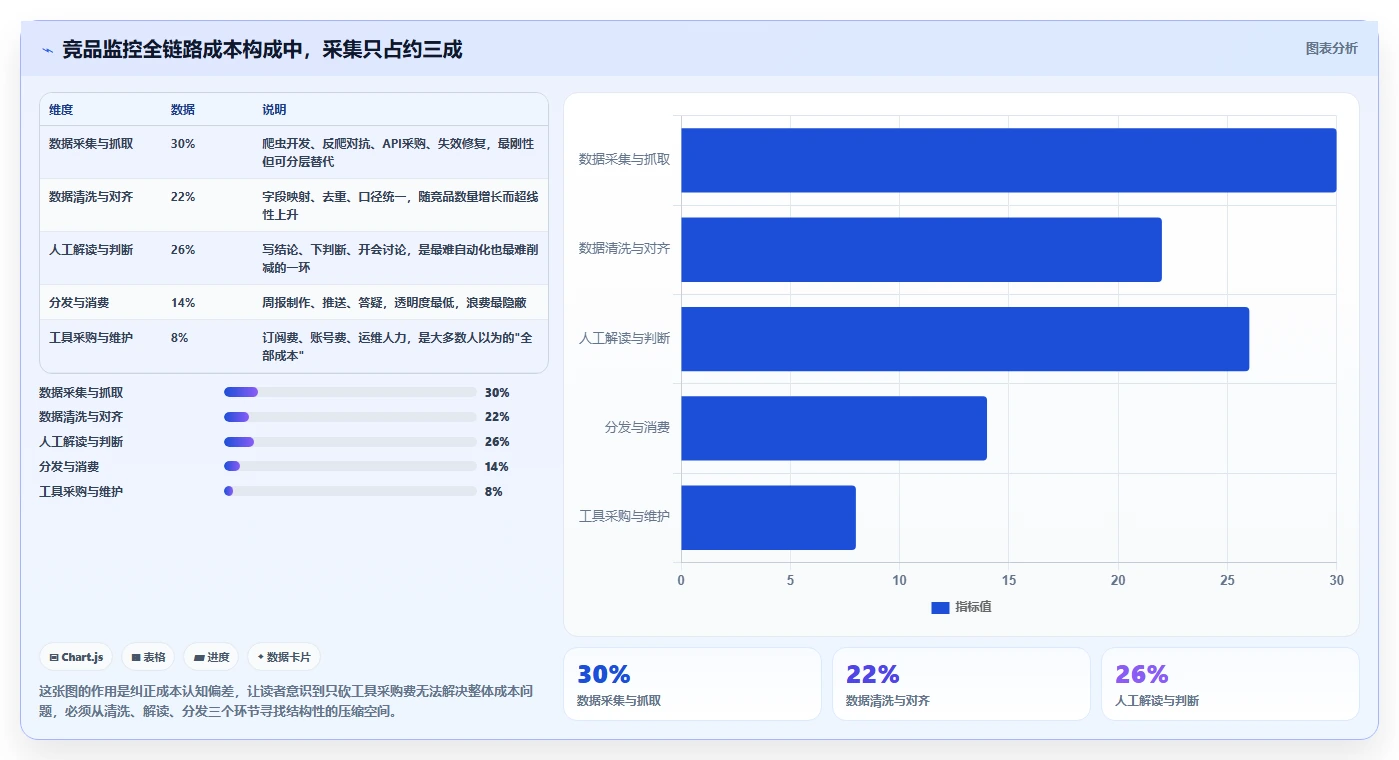The height and width of the screenshot is (760, 1399).
Task: Click the description starting with 周报制作
Action: (x=394, y=302)
